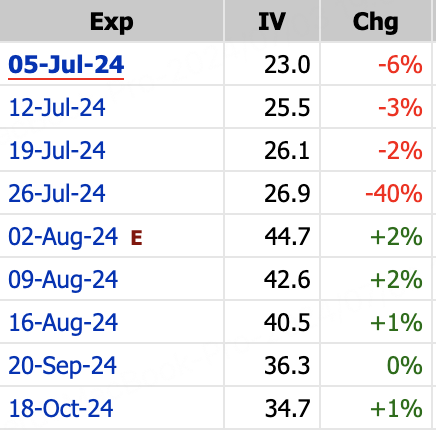Viewport: 436px width, 430px height.
Task: Open the 18-Oct-24 expiration link
Action: 61,409
